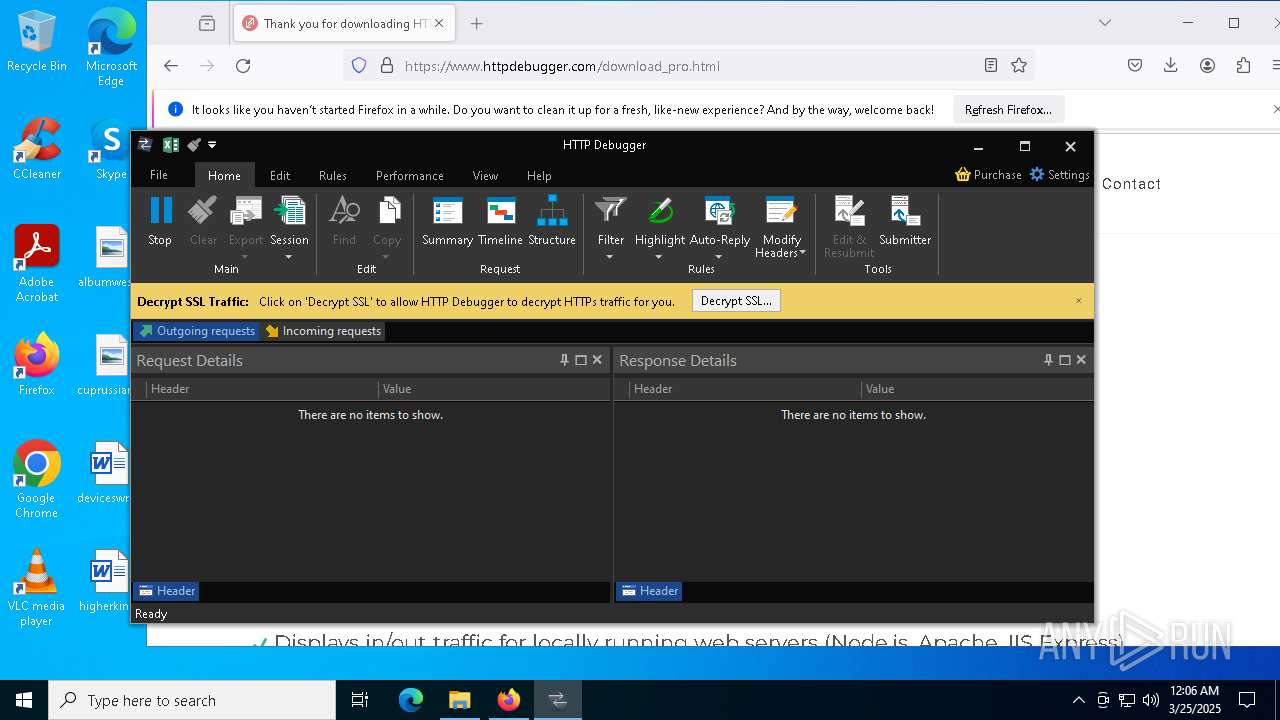Pin the Request Details panel
The image size is (1280, 720).
click(x=564, y=360)
